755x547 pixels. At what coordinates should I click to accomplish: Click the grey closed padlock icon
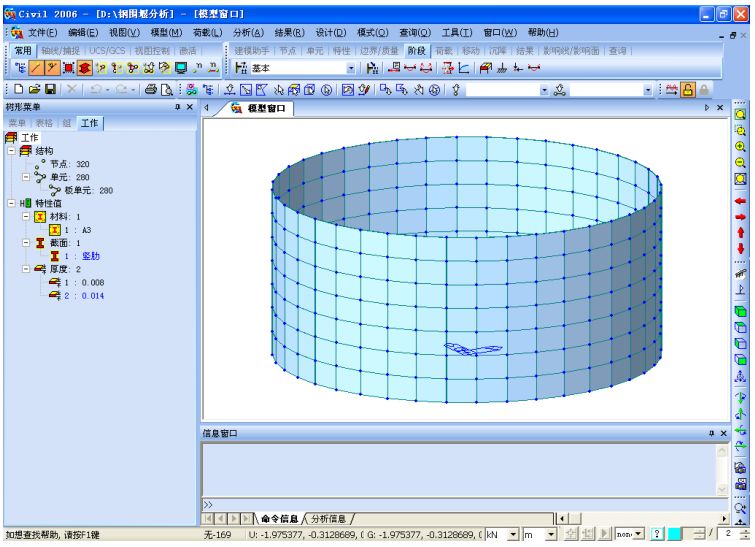[704, 90]
